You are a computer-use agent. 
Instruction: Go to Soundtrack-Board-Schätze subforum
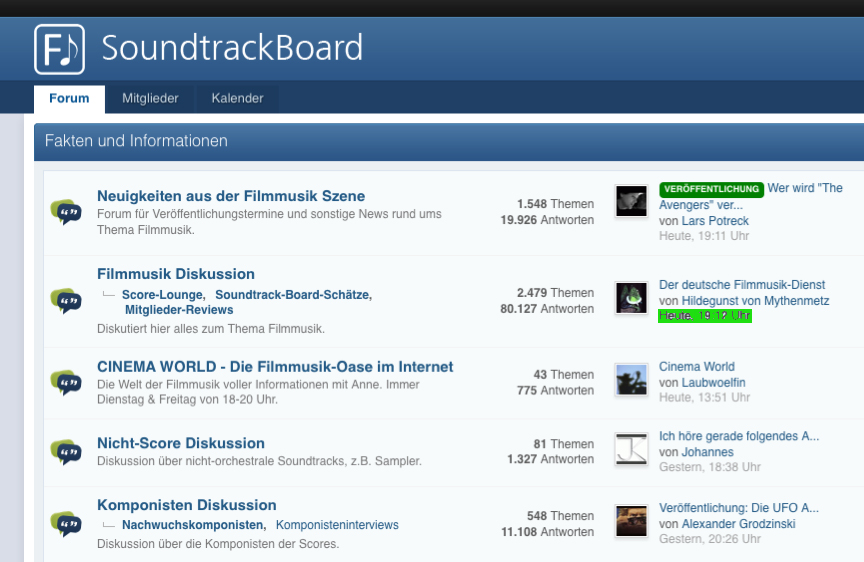tap(292, 295)
